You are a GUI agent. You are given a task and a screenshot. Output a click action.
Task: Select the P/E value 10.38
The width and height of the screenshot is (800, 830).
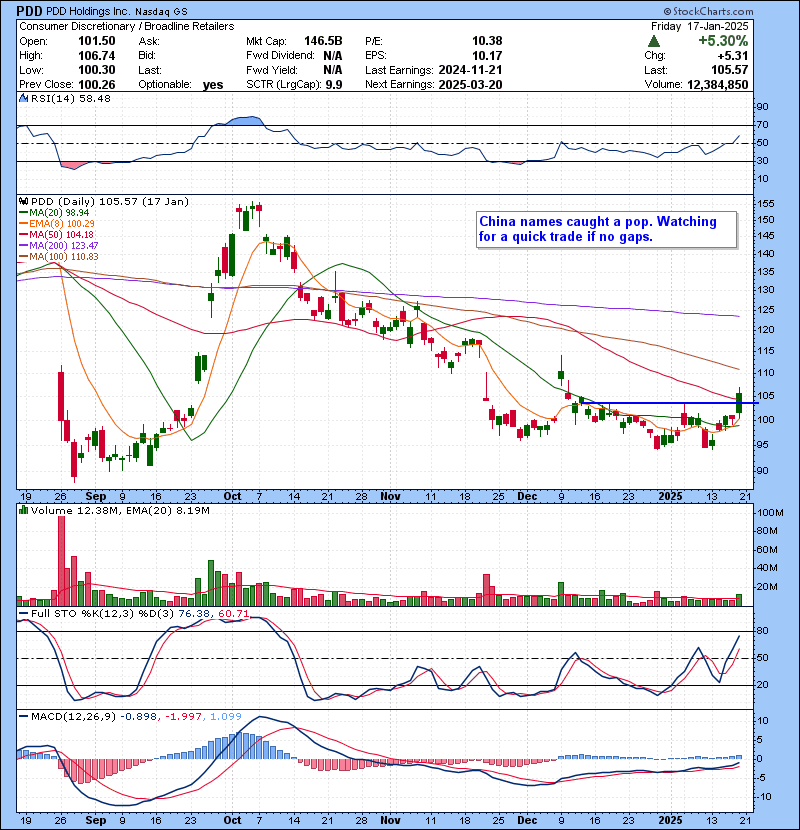click(x=487, y=41)
